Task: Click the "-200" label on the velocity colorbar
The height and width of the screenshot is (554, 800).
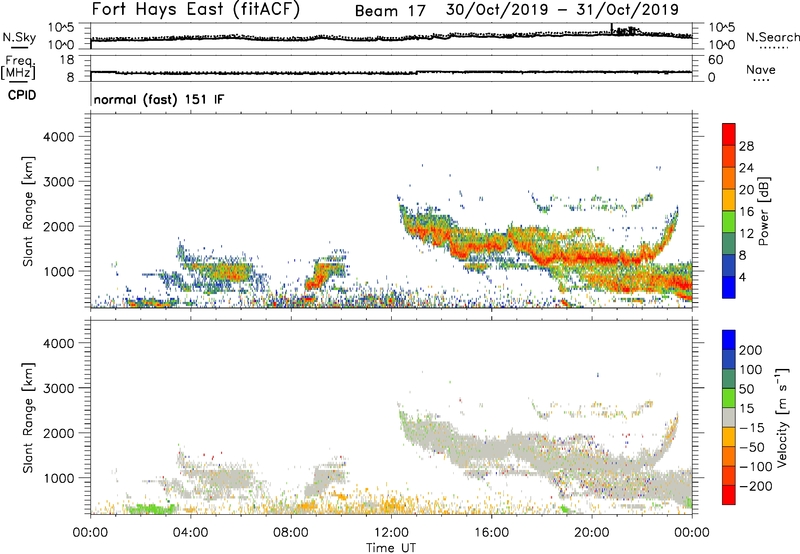Action: point(755,486)
